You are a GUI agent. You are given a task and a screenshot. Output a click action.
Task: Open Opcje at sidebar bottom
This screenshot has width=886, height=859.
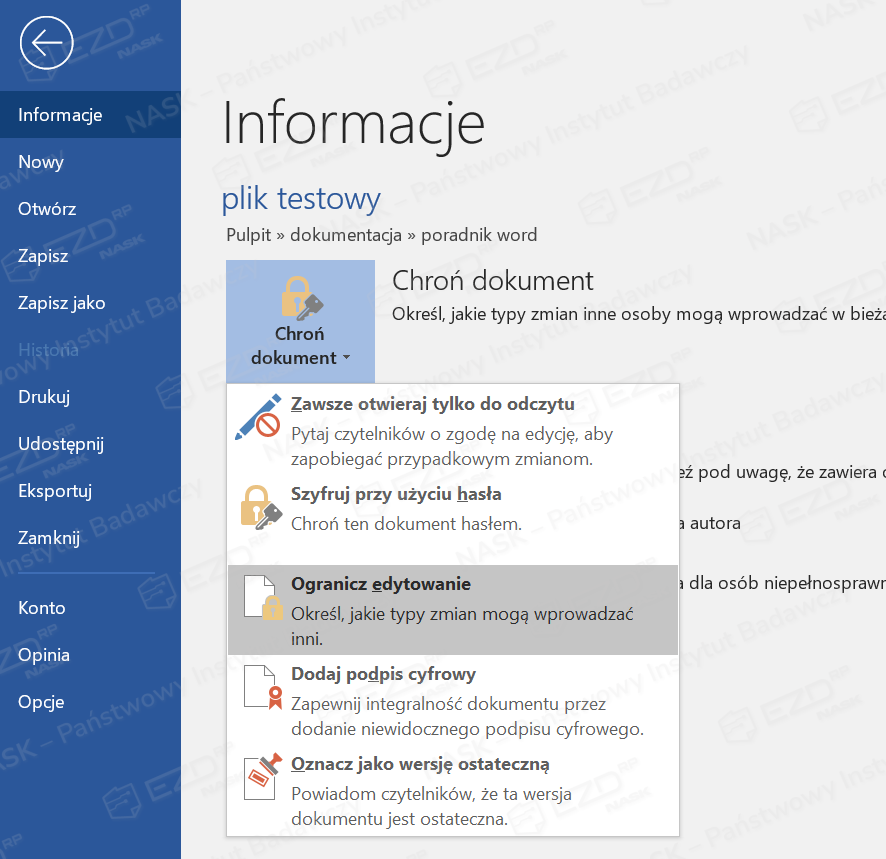41,702
